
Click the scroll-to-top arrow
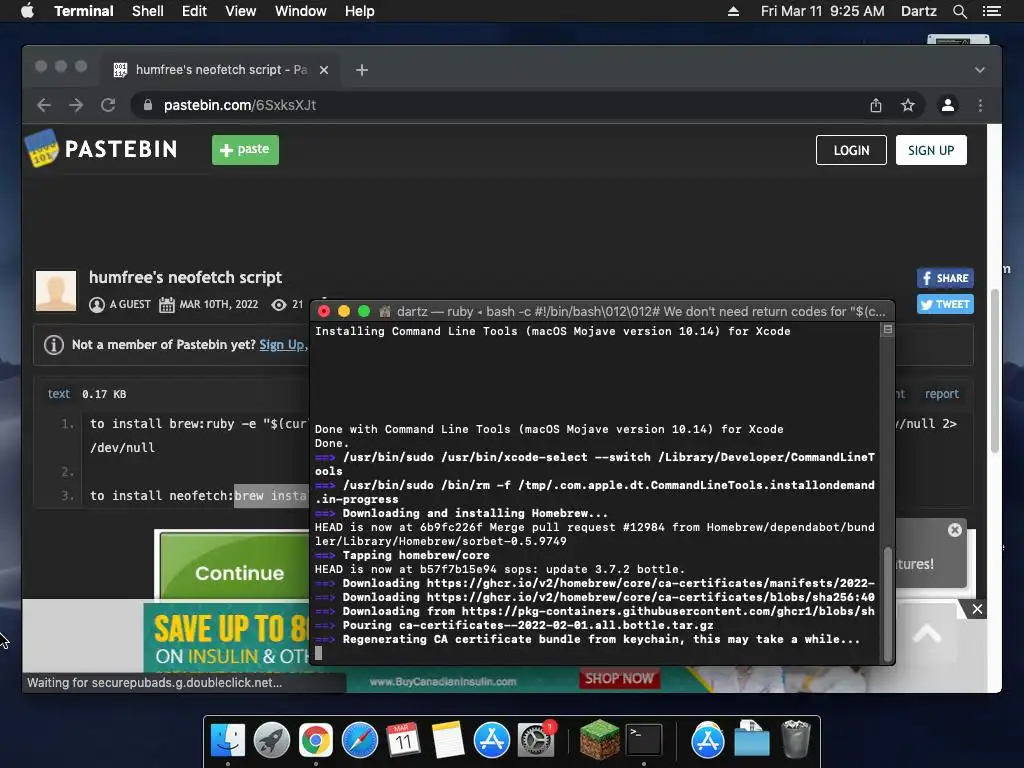pyautogui.click(x=927, y=633)
